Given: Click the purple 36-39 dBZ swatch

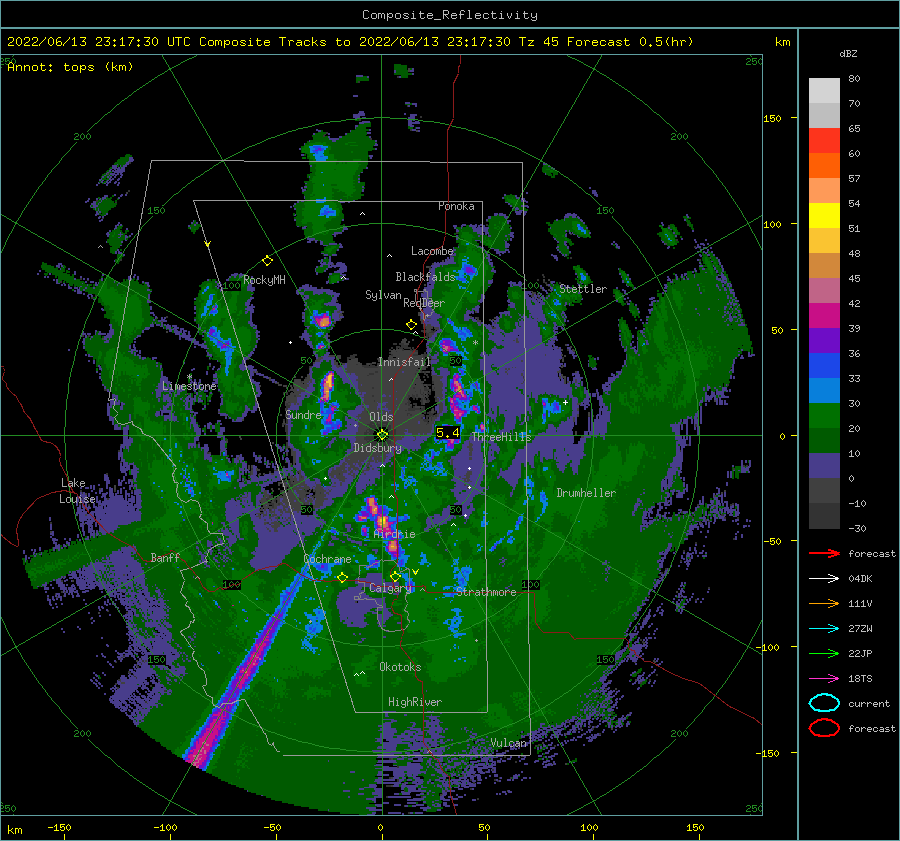Looking at the screenshot, I should point(824,341).
